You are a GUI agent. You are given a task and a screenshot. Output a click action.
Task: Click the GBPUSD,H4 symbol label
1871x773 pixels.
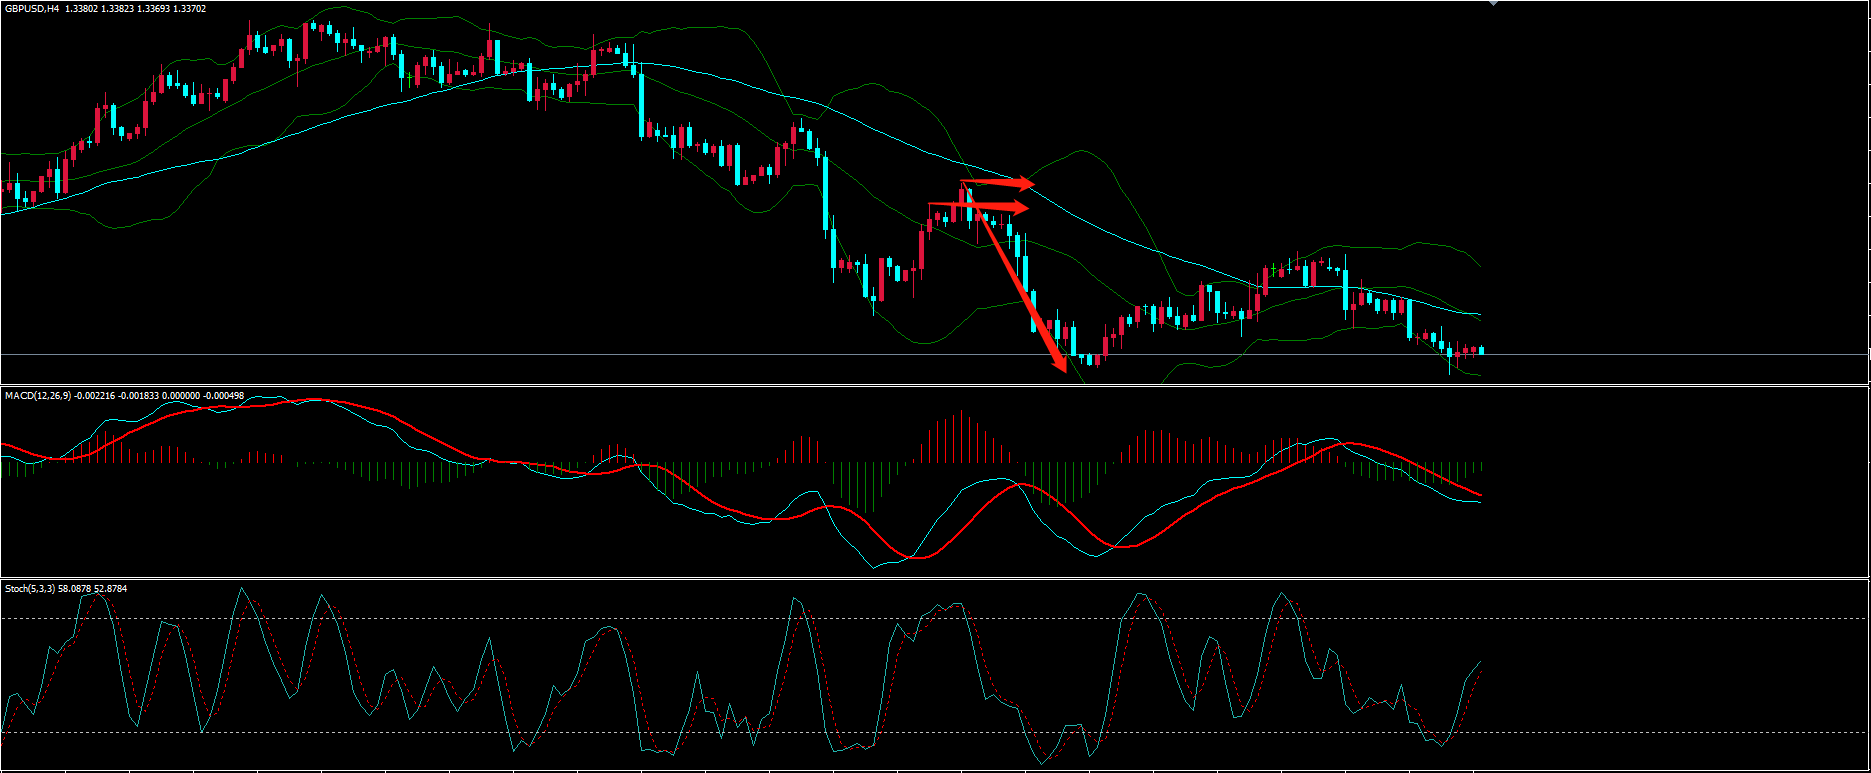click(x=31, y=8)
